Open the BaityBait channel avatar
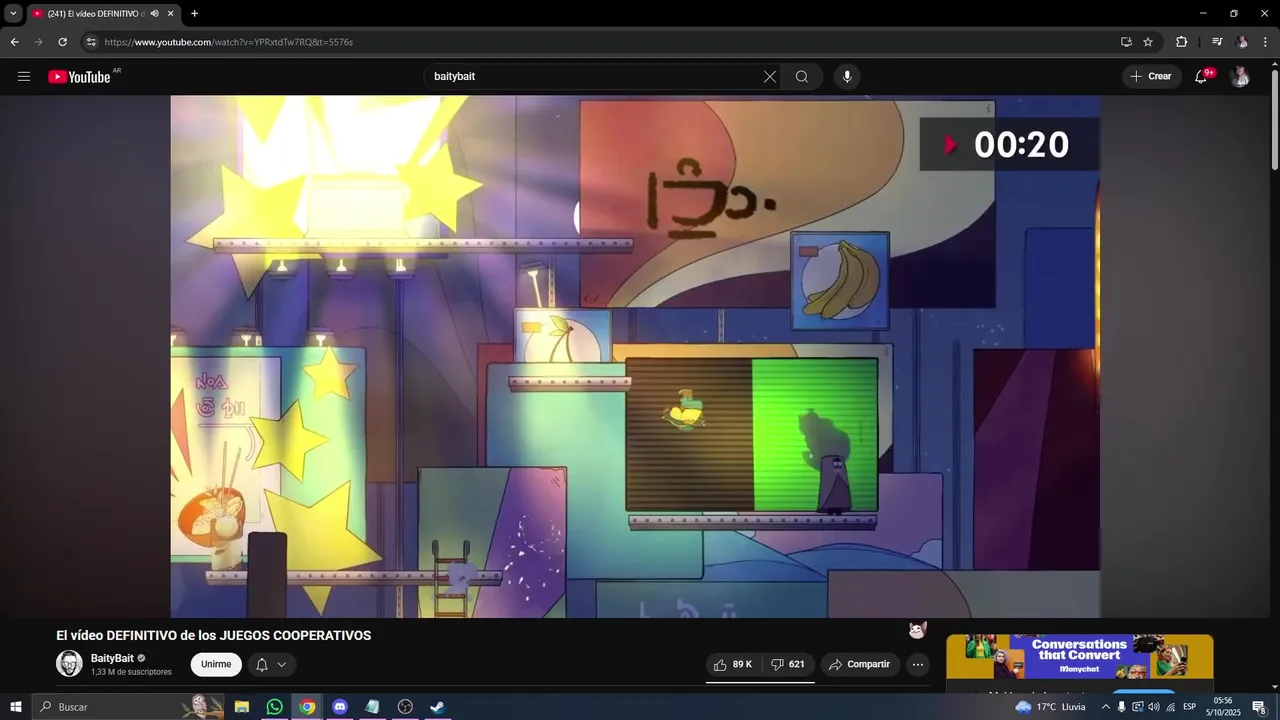This screenshot has height=720, width=1280. (x=69, y=664)
